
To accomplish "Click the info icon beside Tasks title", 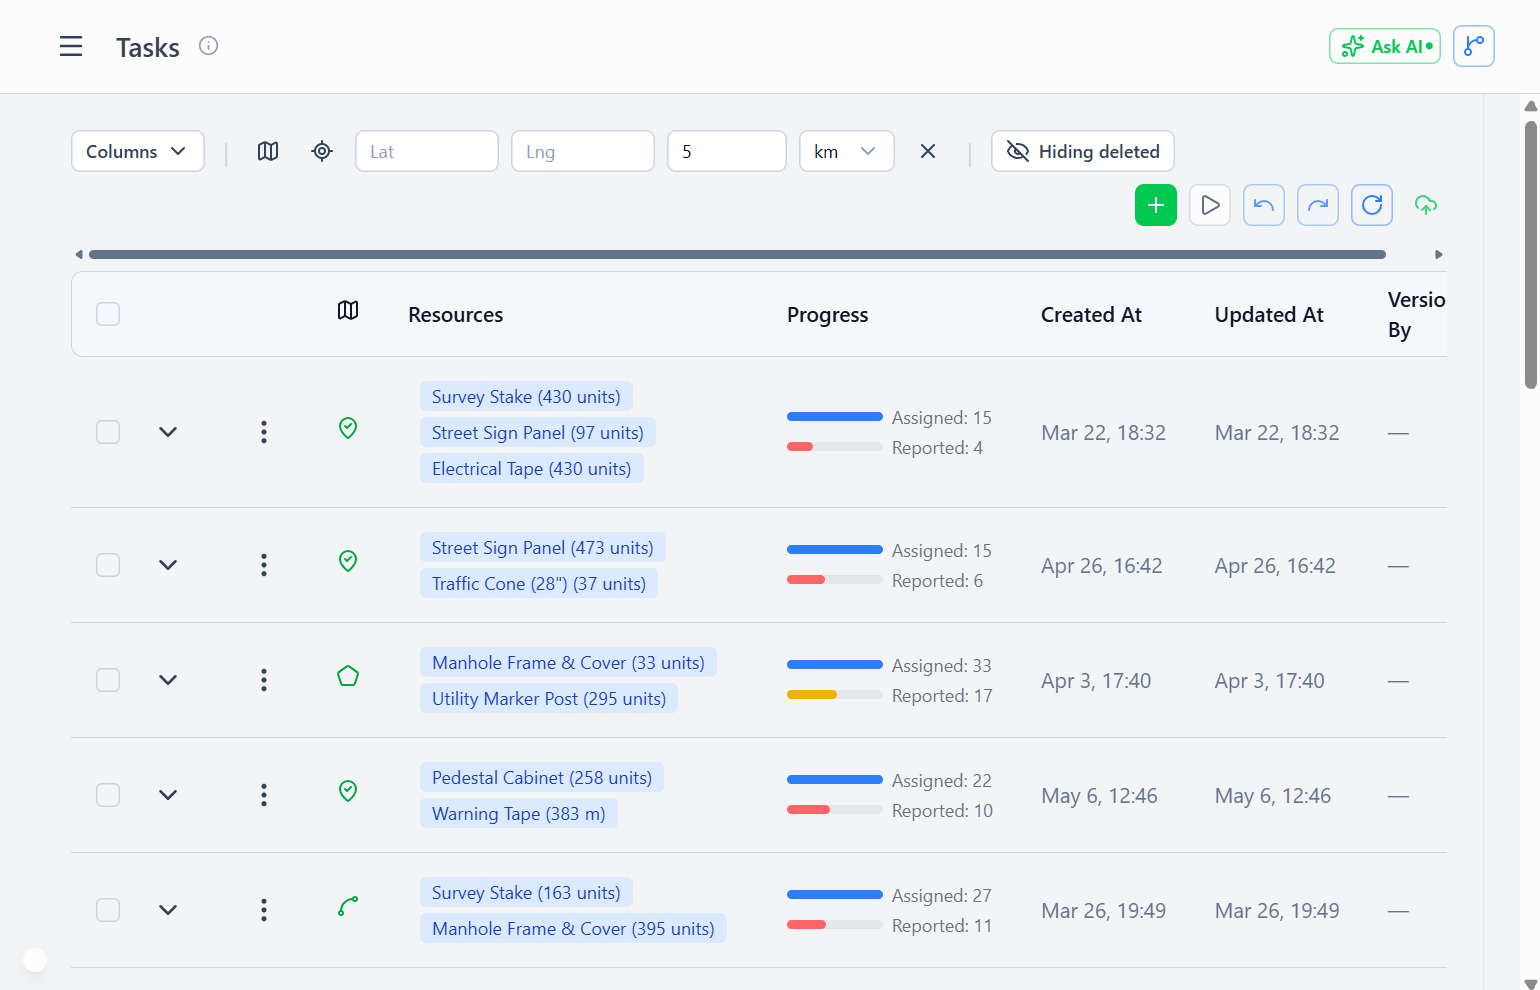I will pyautogui.click(x=208, y=46).
